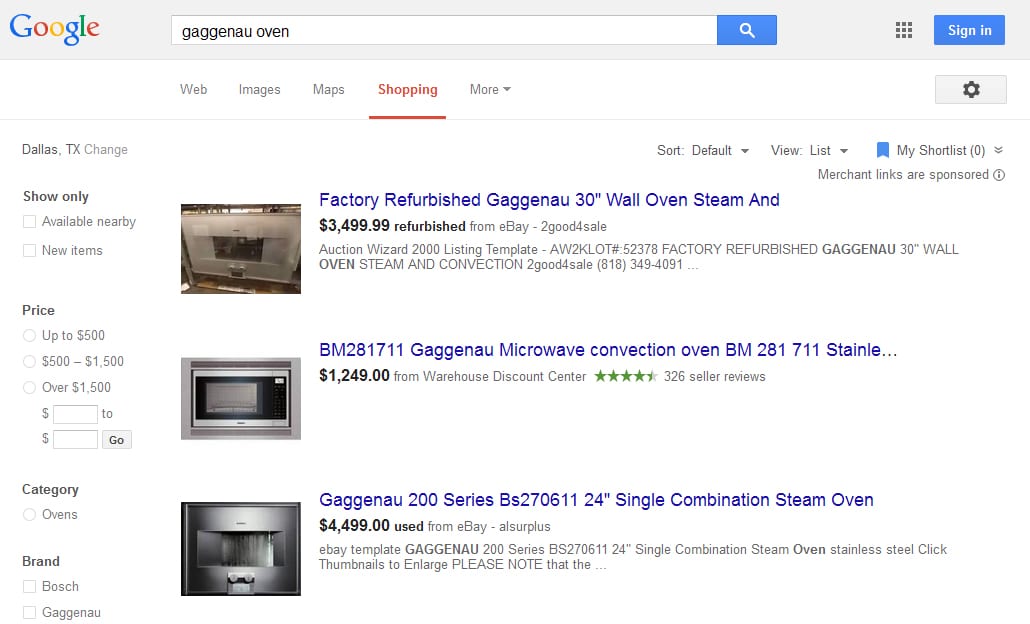Click the My Shortlist bookmark icon

882,149
